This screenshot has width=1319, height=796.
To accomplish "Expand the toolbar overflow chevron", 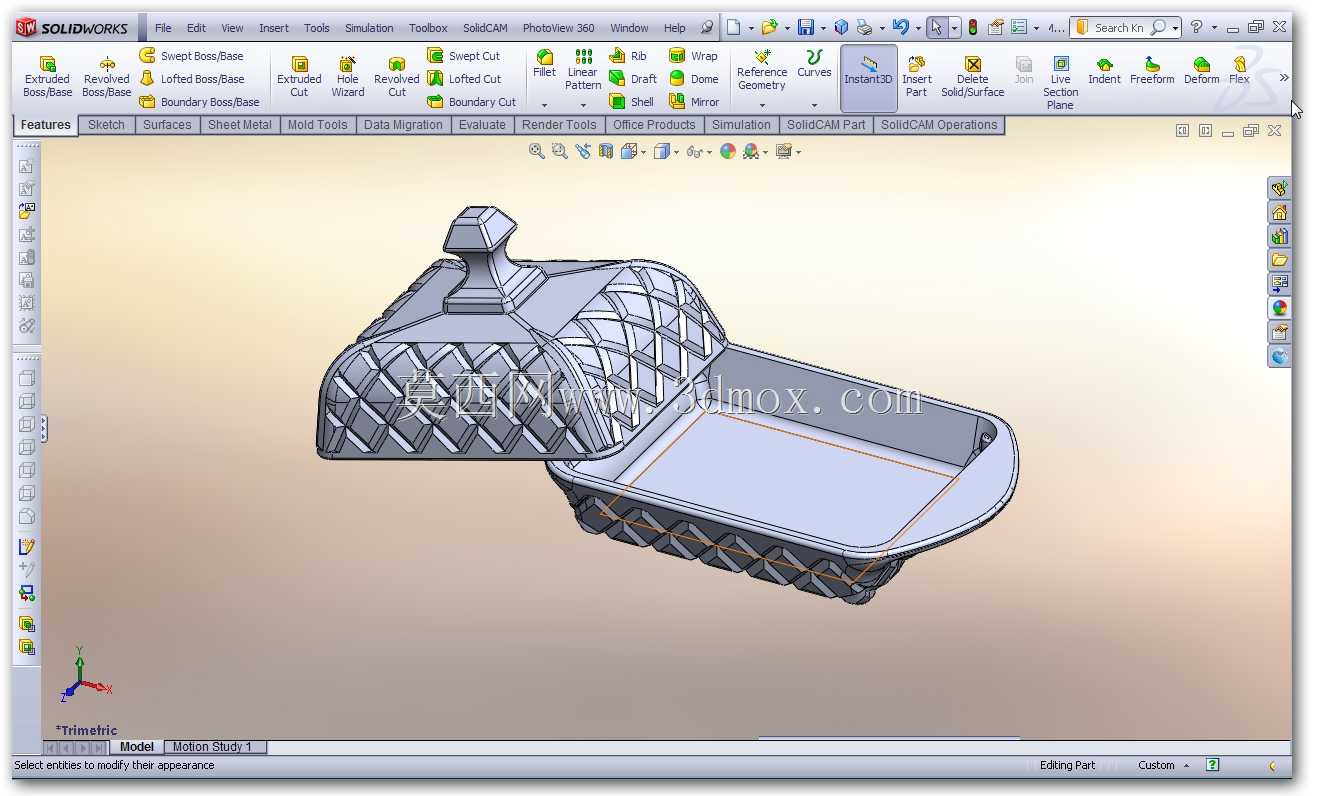I will point(1284,77).
